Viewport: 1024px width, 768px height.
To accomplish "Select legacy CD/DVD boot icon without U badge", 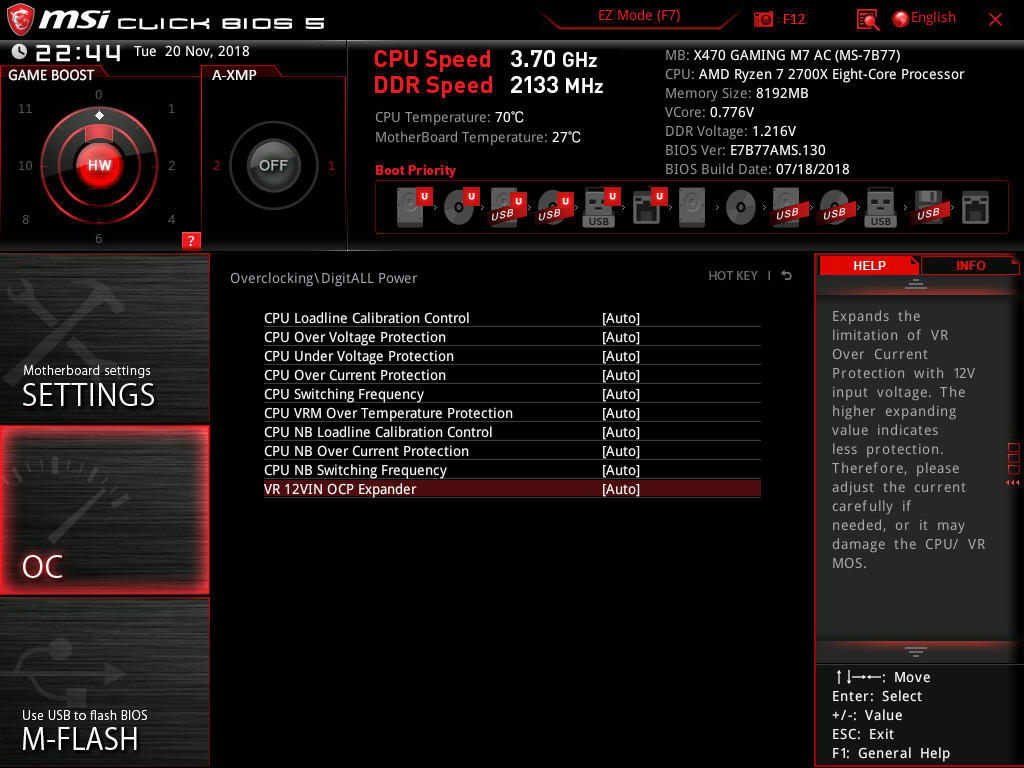I will [x=740, y=207].
